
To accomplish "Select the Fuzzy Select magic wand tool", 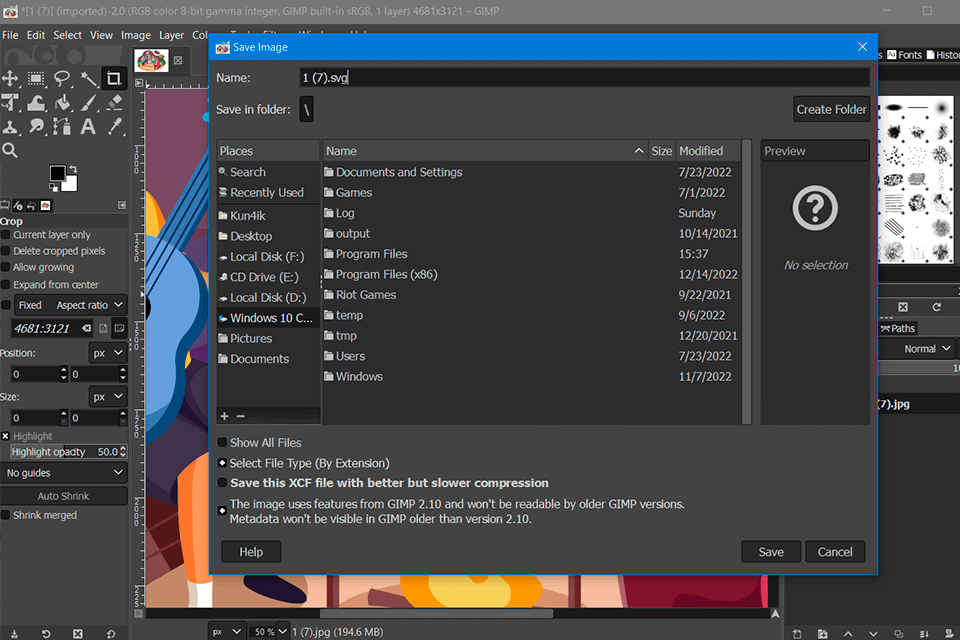I will point(89,78).
